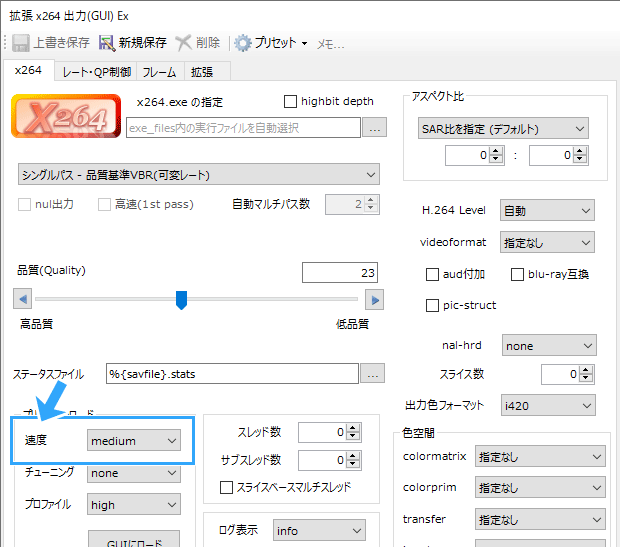Switch to the レート・QP制御 tab
This screenshot has width=620, height=547.
click(96, 72)
